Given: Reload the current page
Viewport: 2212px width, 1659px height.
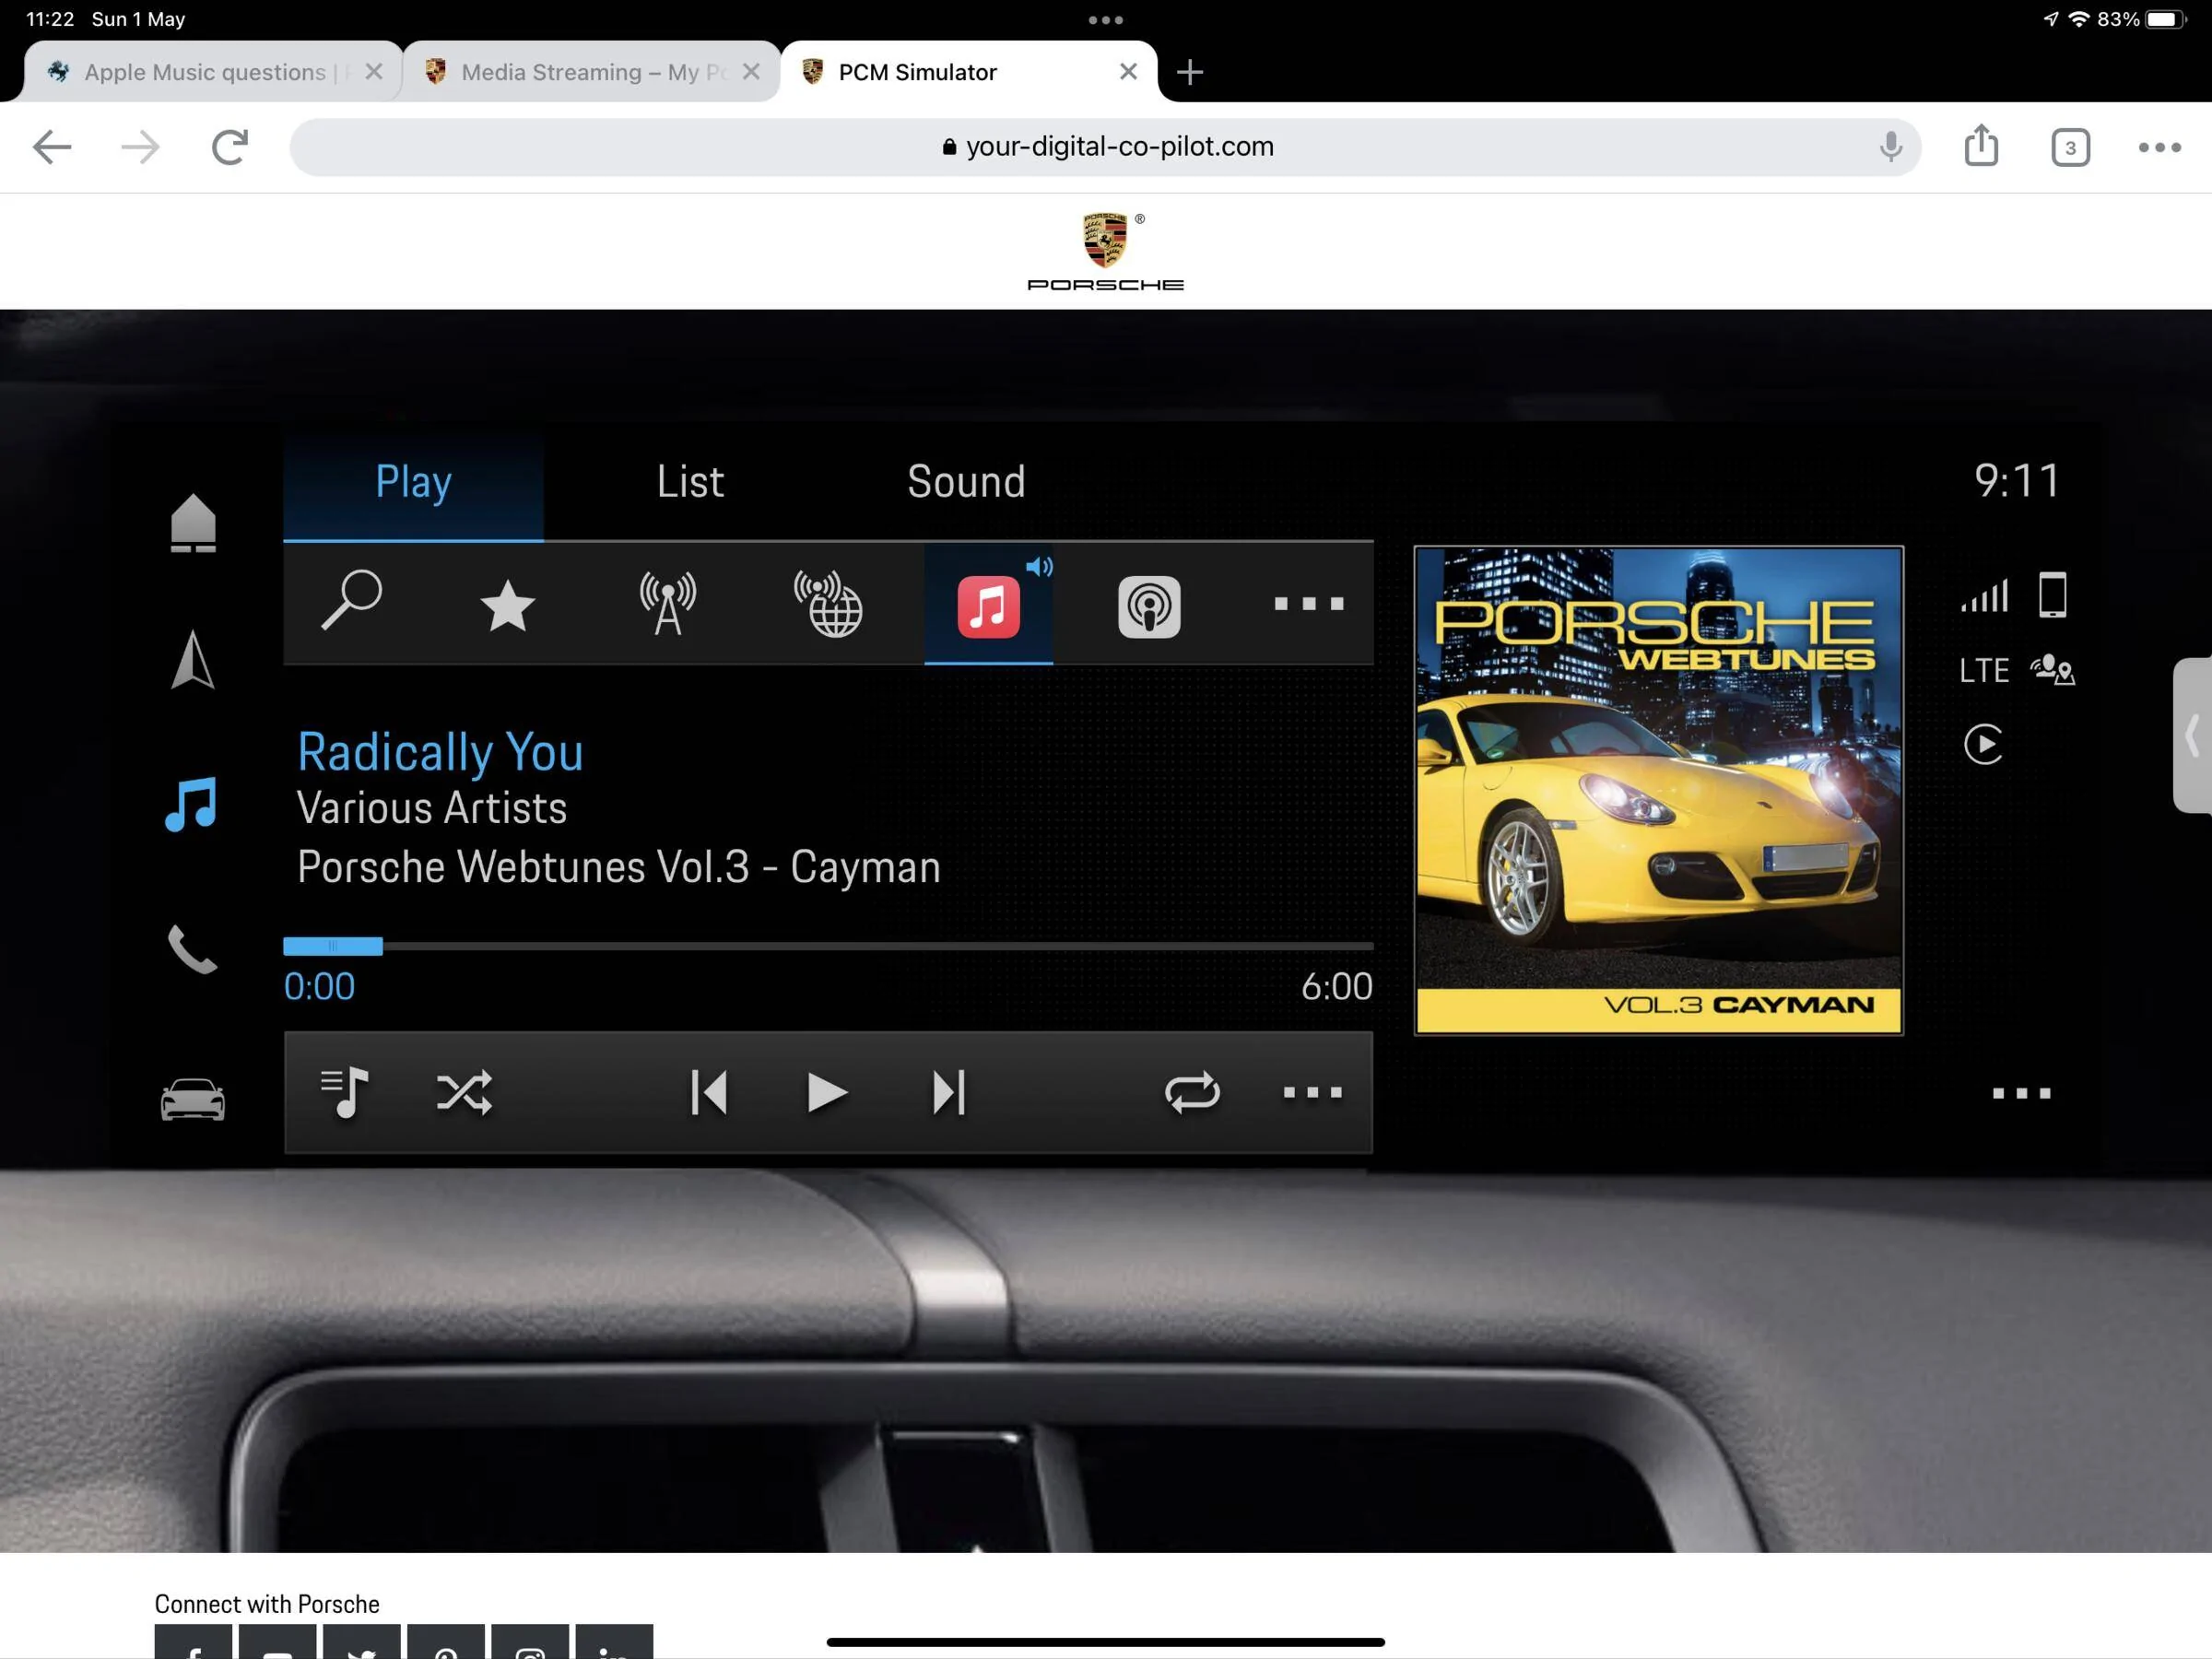Looking at the screenshot, I should click(x=230, y=147).
